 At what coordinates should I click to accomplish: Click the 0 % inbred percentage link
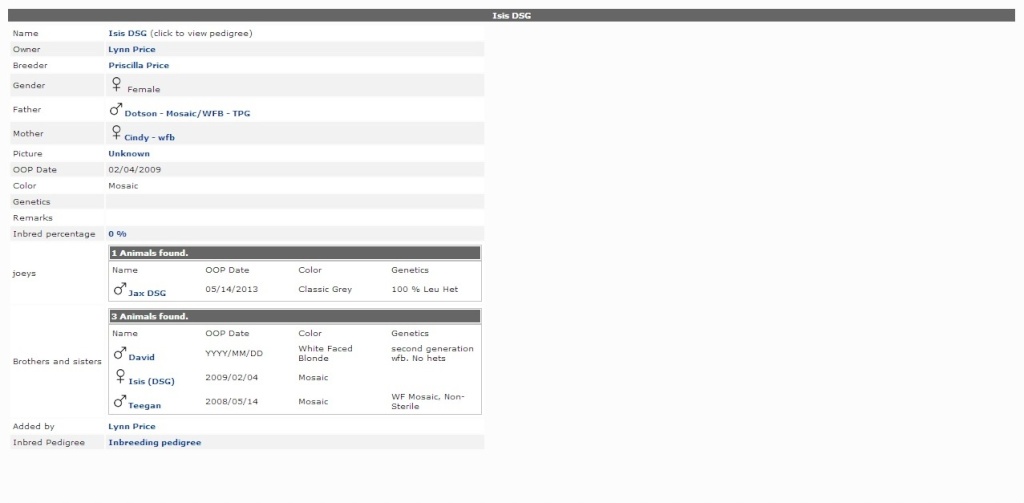click(x=118, y=234)
